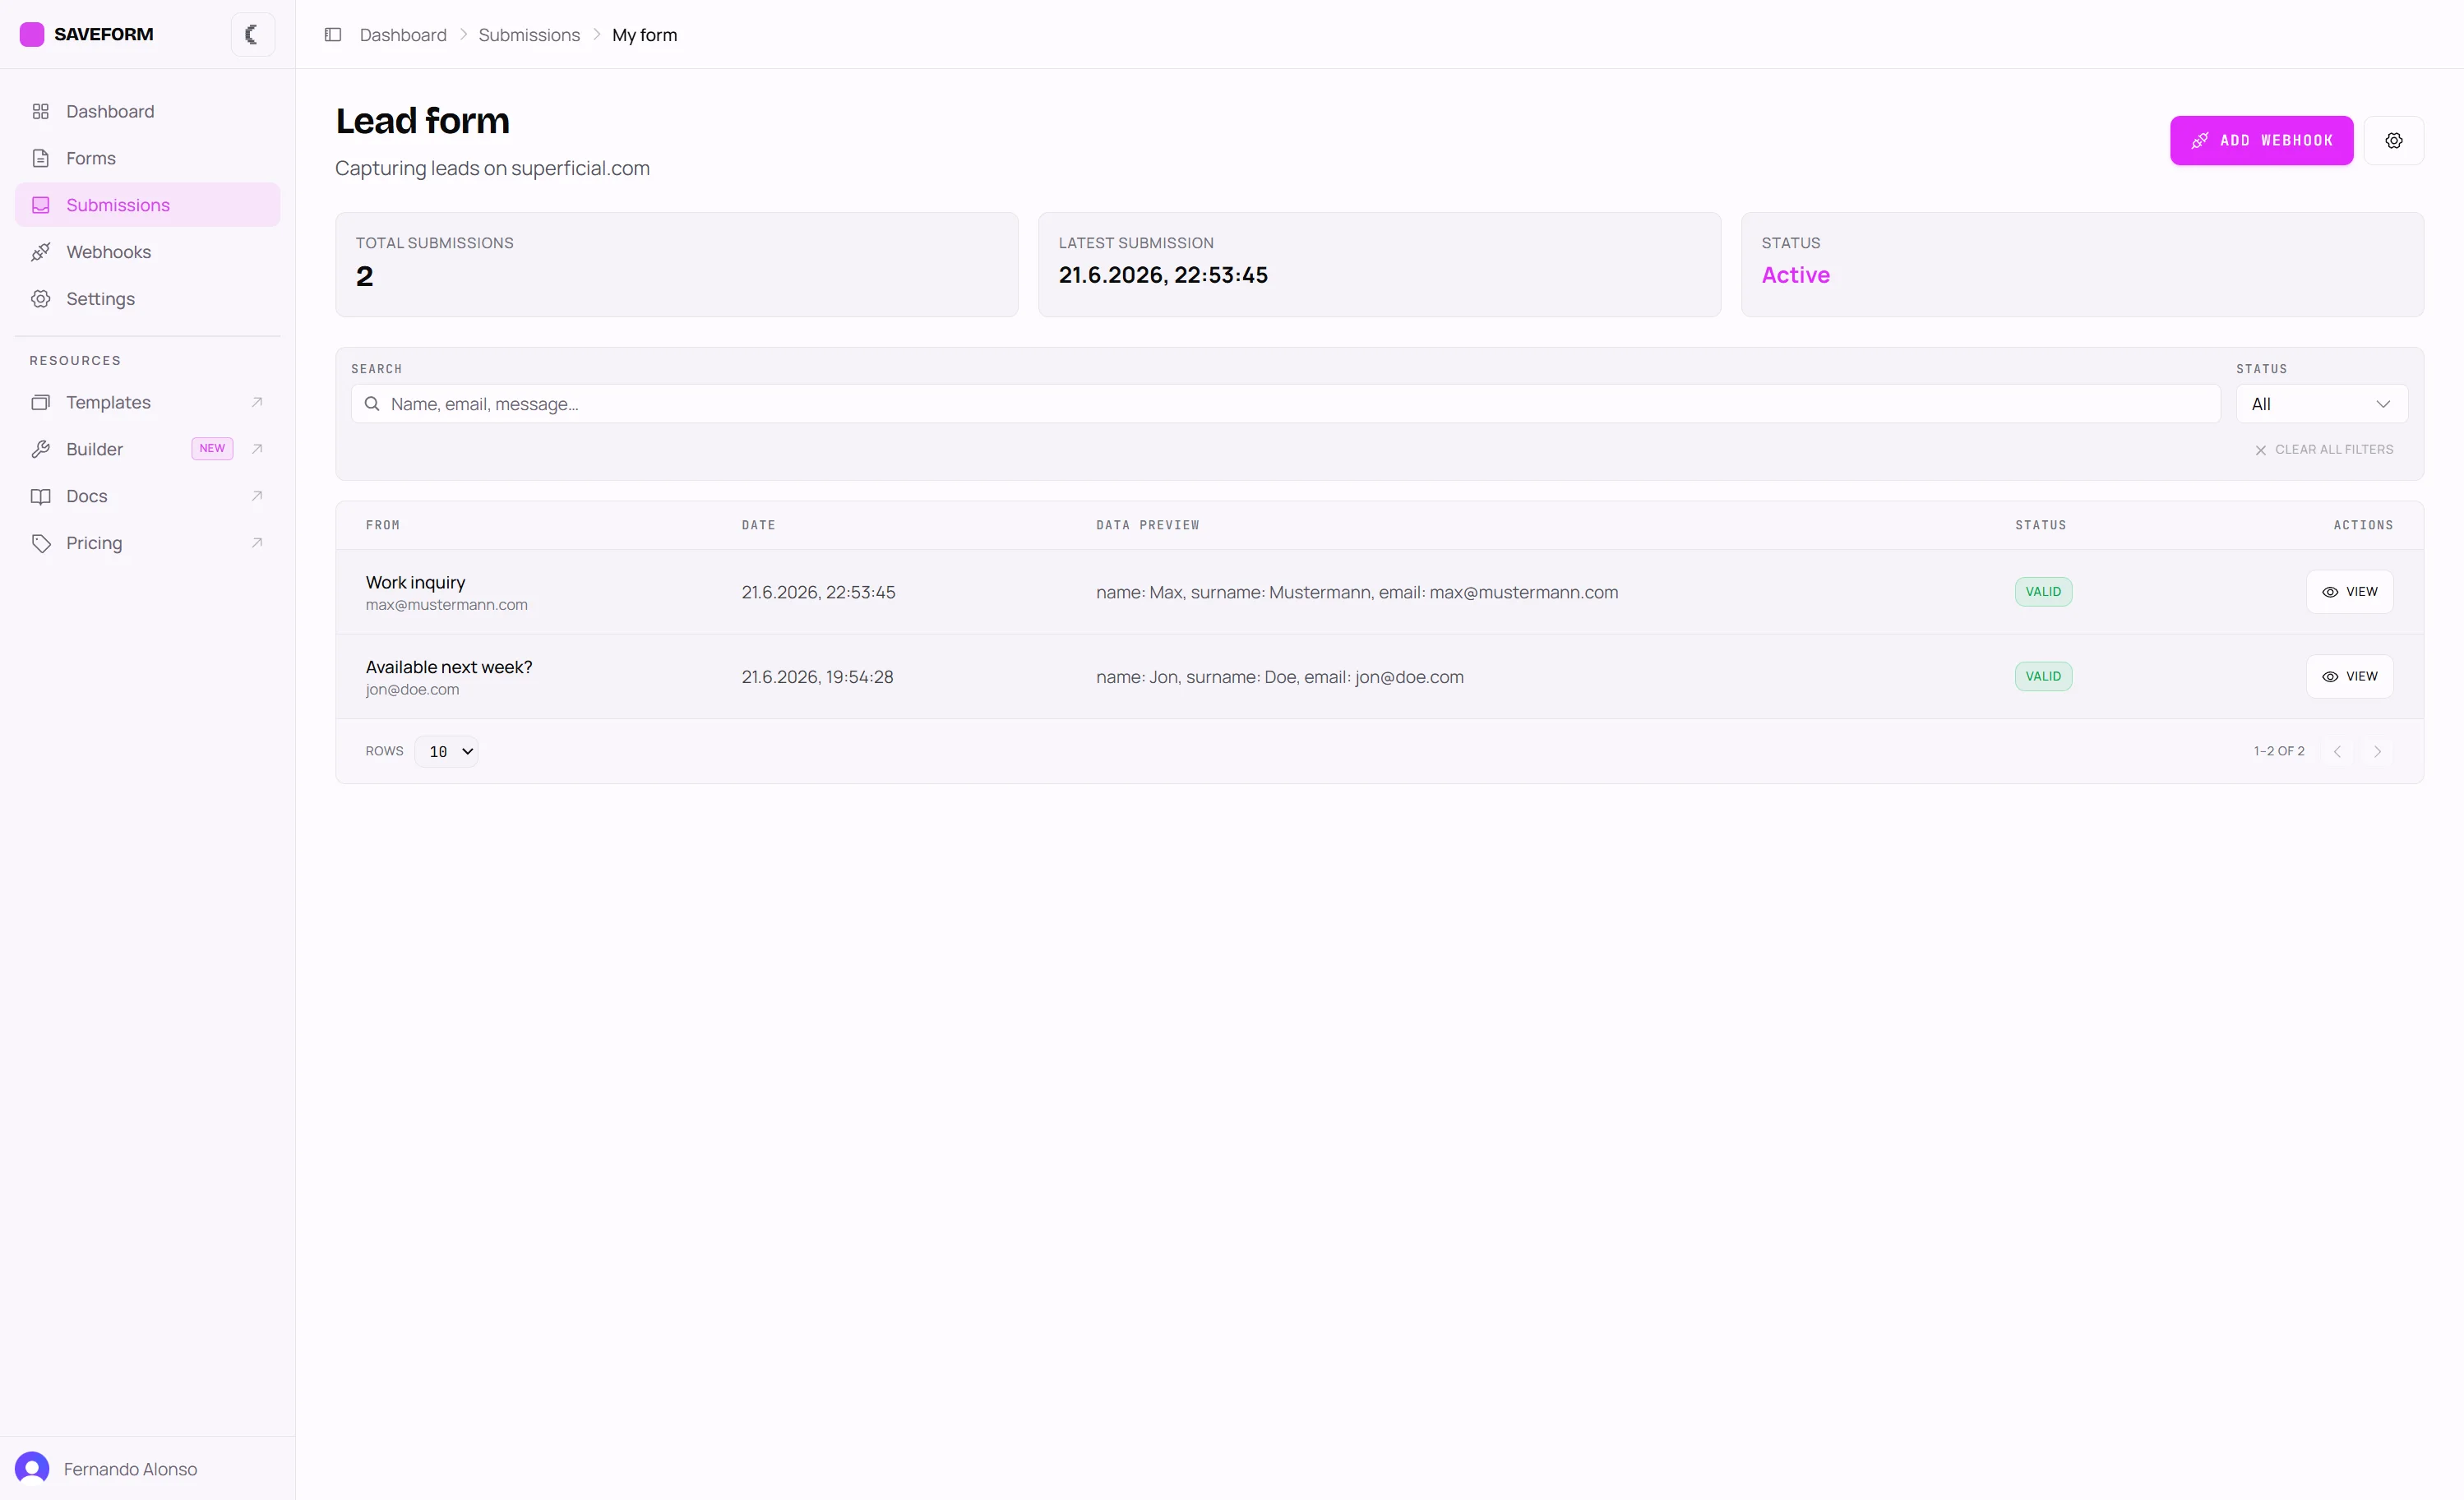Click the DATE column header
Screen dimensions: 2464x1500
[759, 525]
